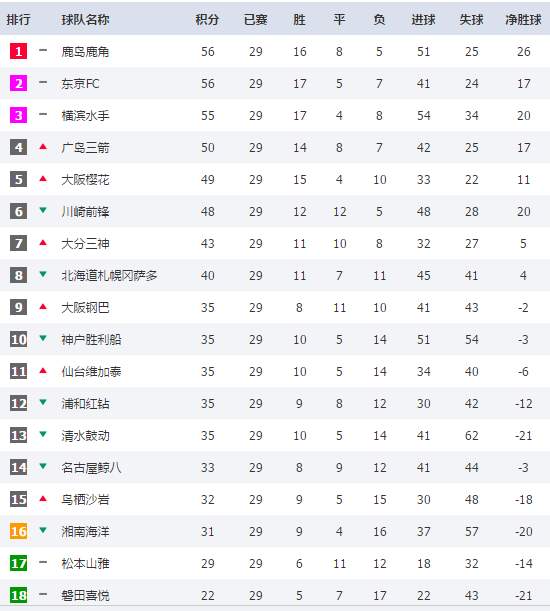Select the 球队名称 column header
Screen dimensions: 550x611
[x=85, y=19]
